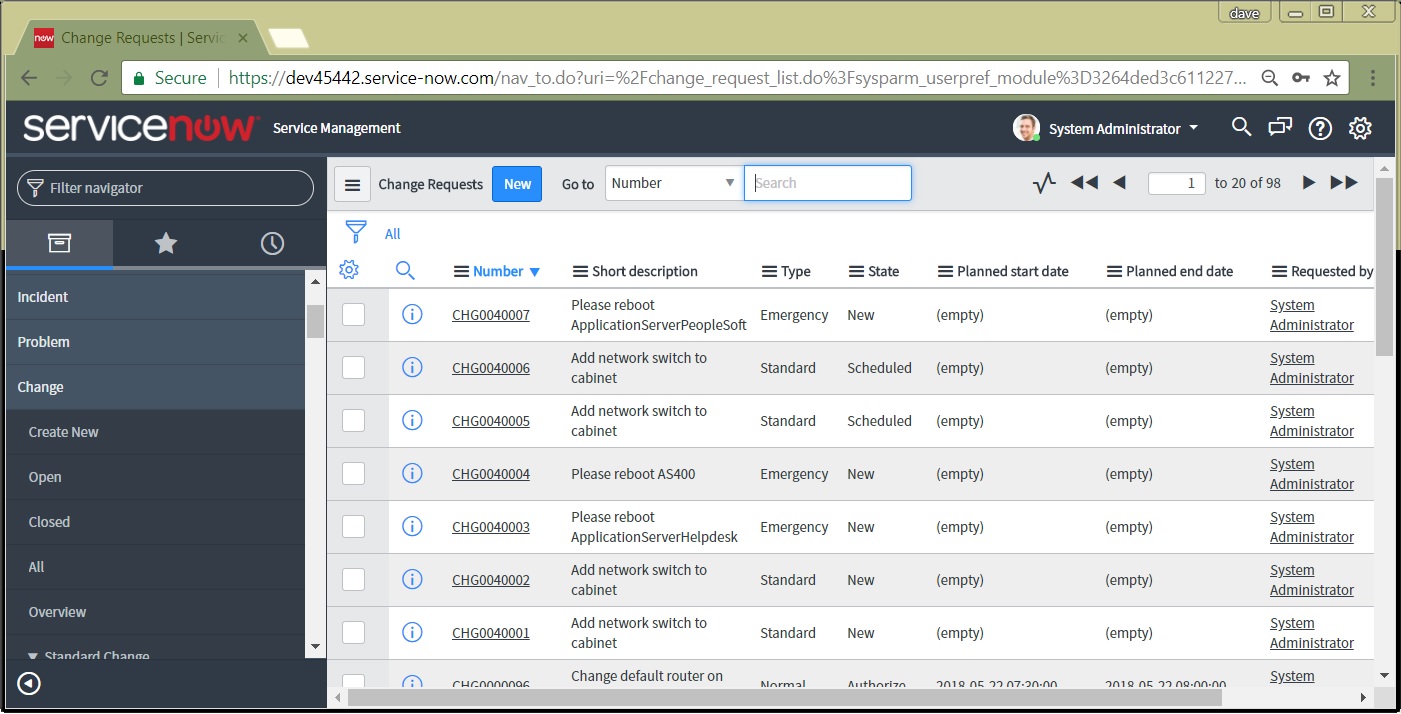Open Problem application in navigator
This screenshot has height=714, width=1401.
[x=156, y=342]
